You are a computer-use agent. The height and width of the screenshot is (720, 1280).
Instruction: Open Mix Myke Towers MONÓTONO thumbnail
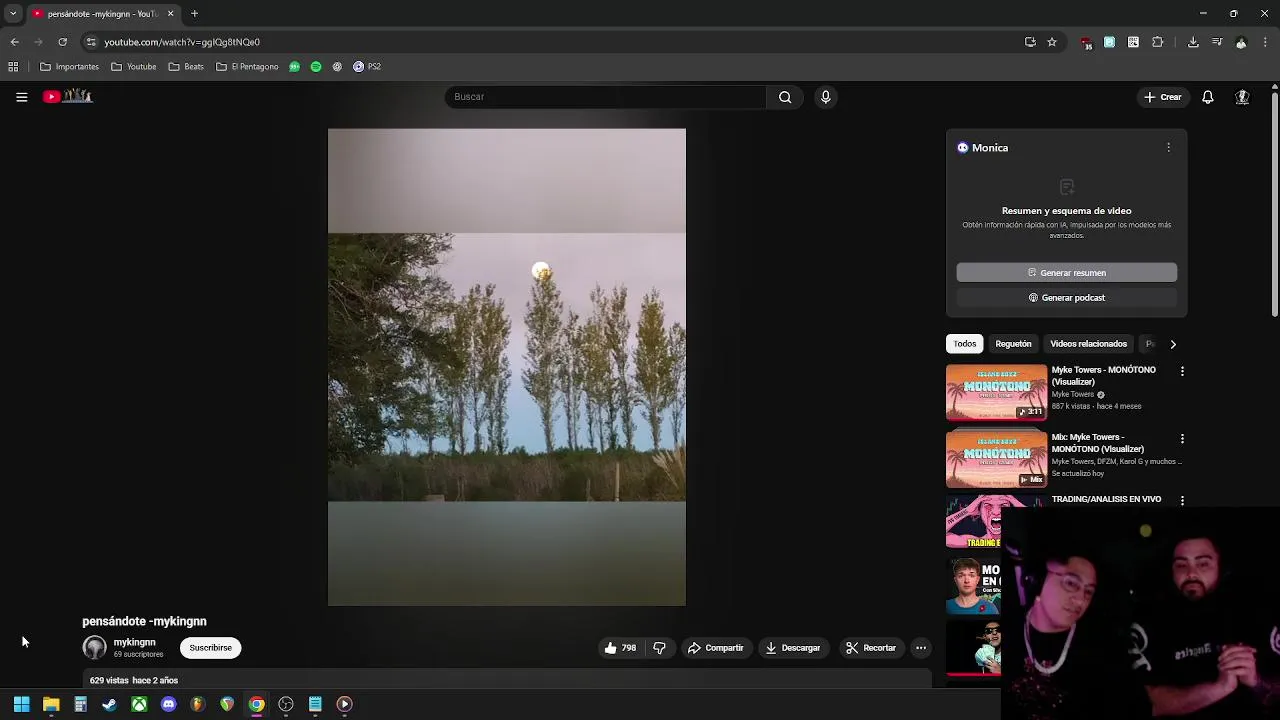pyautogui.click(x=996, y=459)
